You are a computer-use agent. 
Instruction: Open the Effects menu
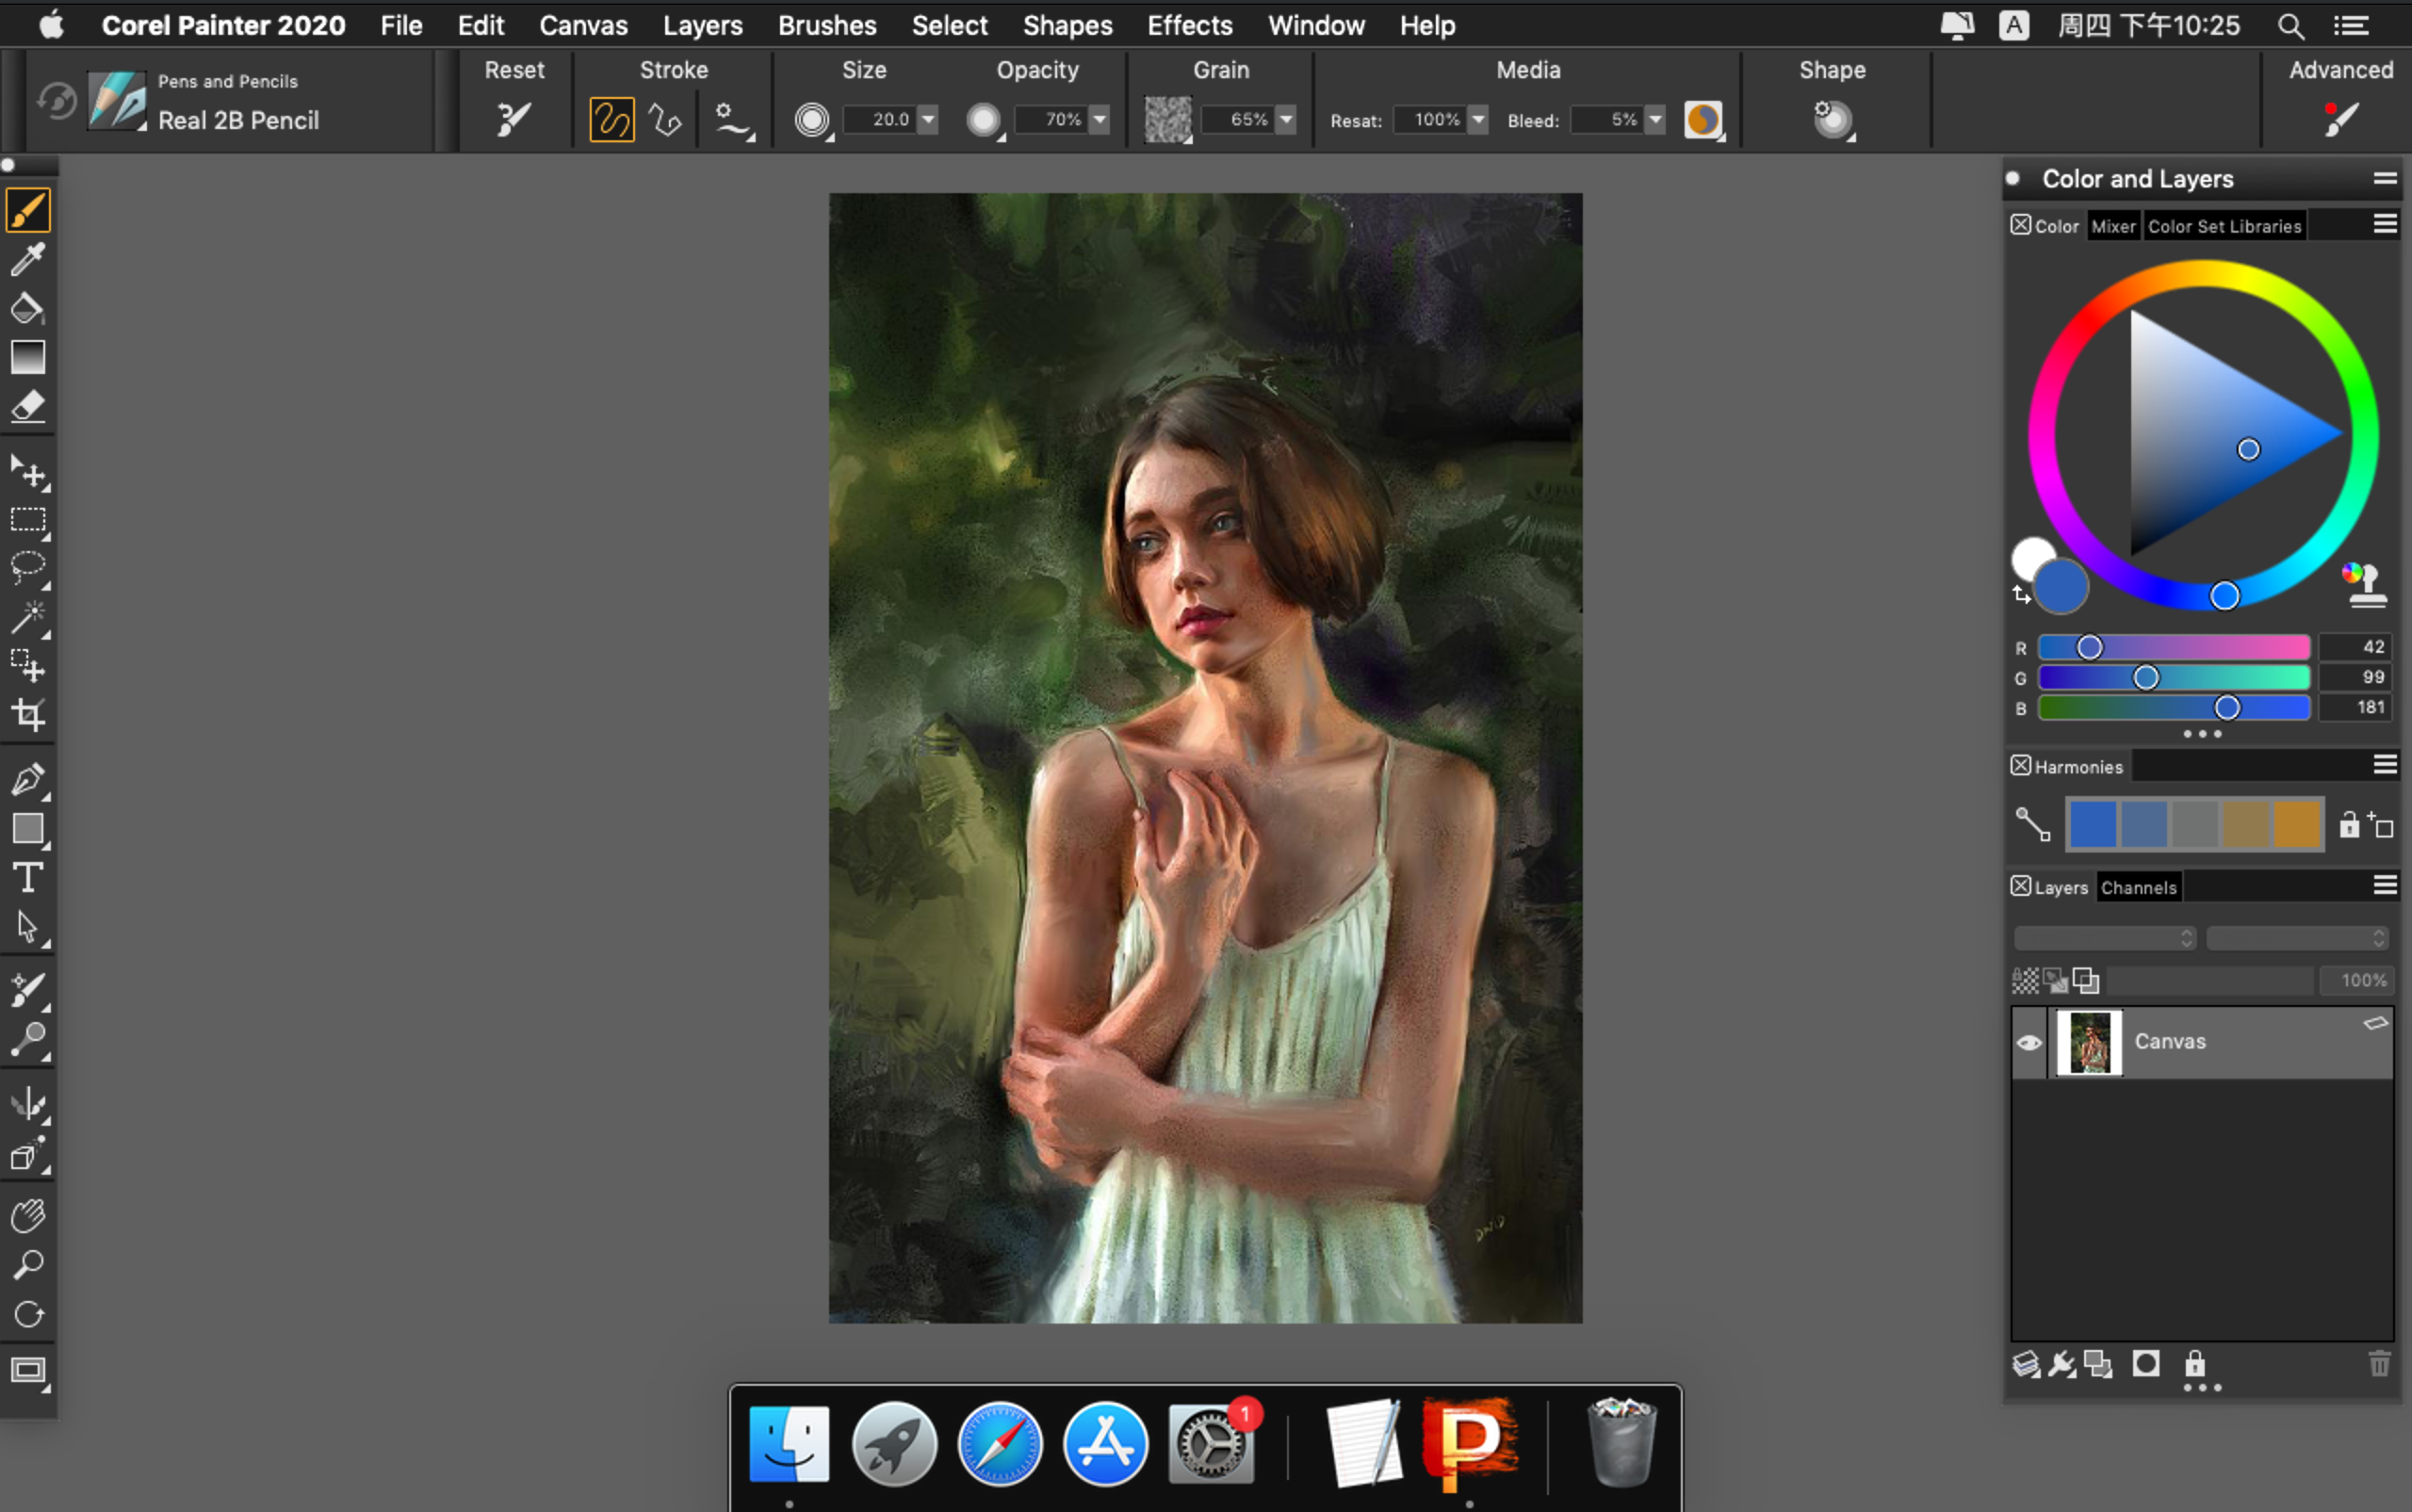1189,25
